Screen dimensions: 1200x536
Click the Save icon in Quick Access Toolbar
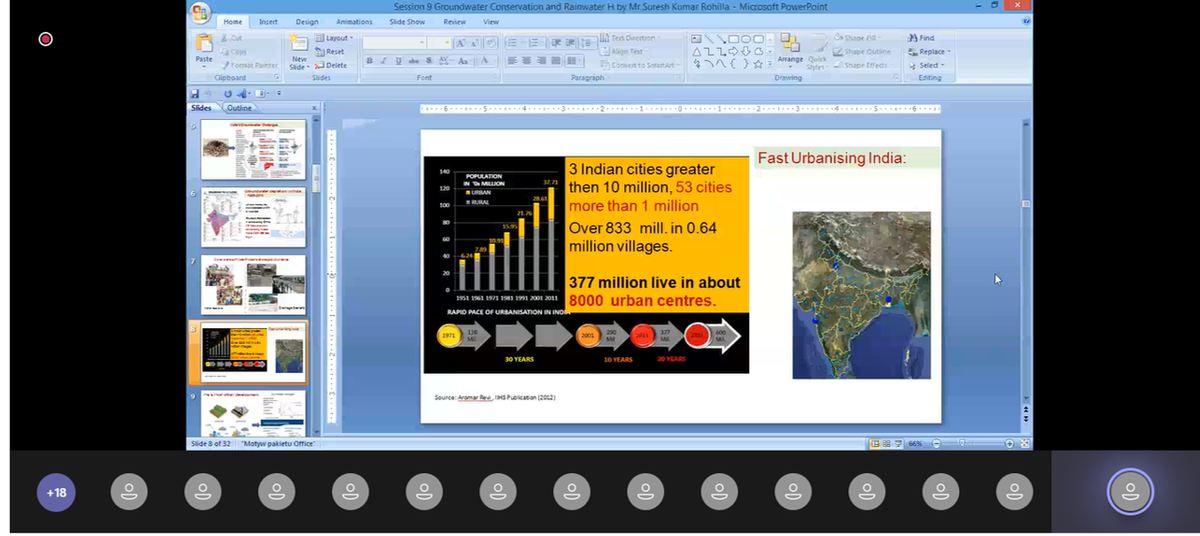pyautogui.click(x=196, y=94)
